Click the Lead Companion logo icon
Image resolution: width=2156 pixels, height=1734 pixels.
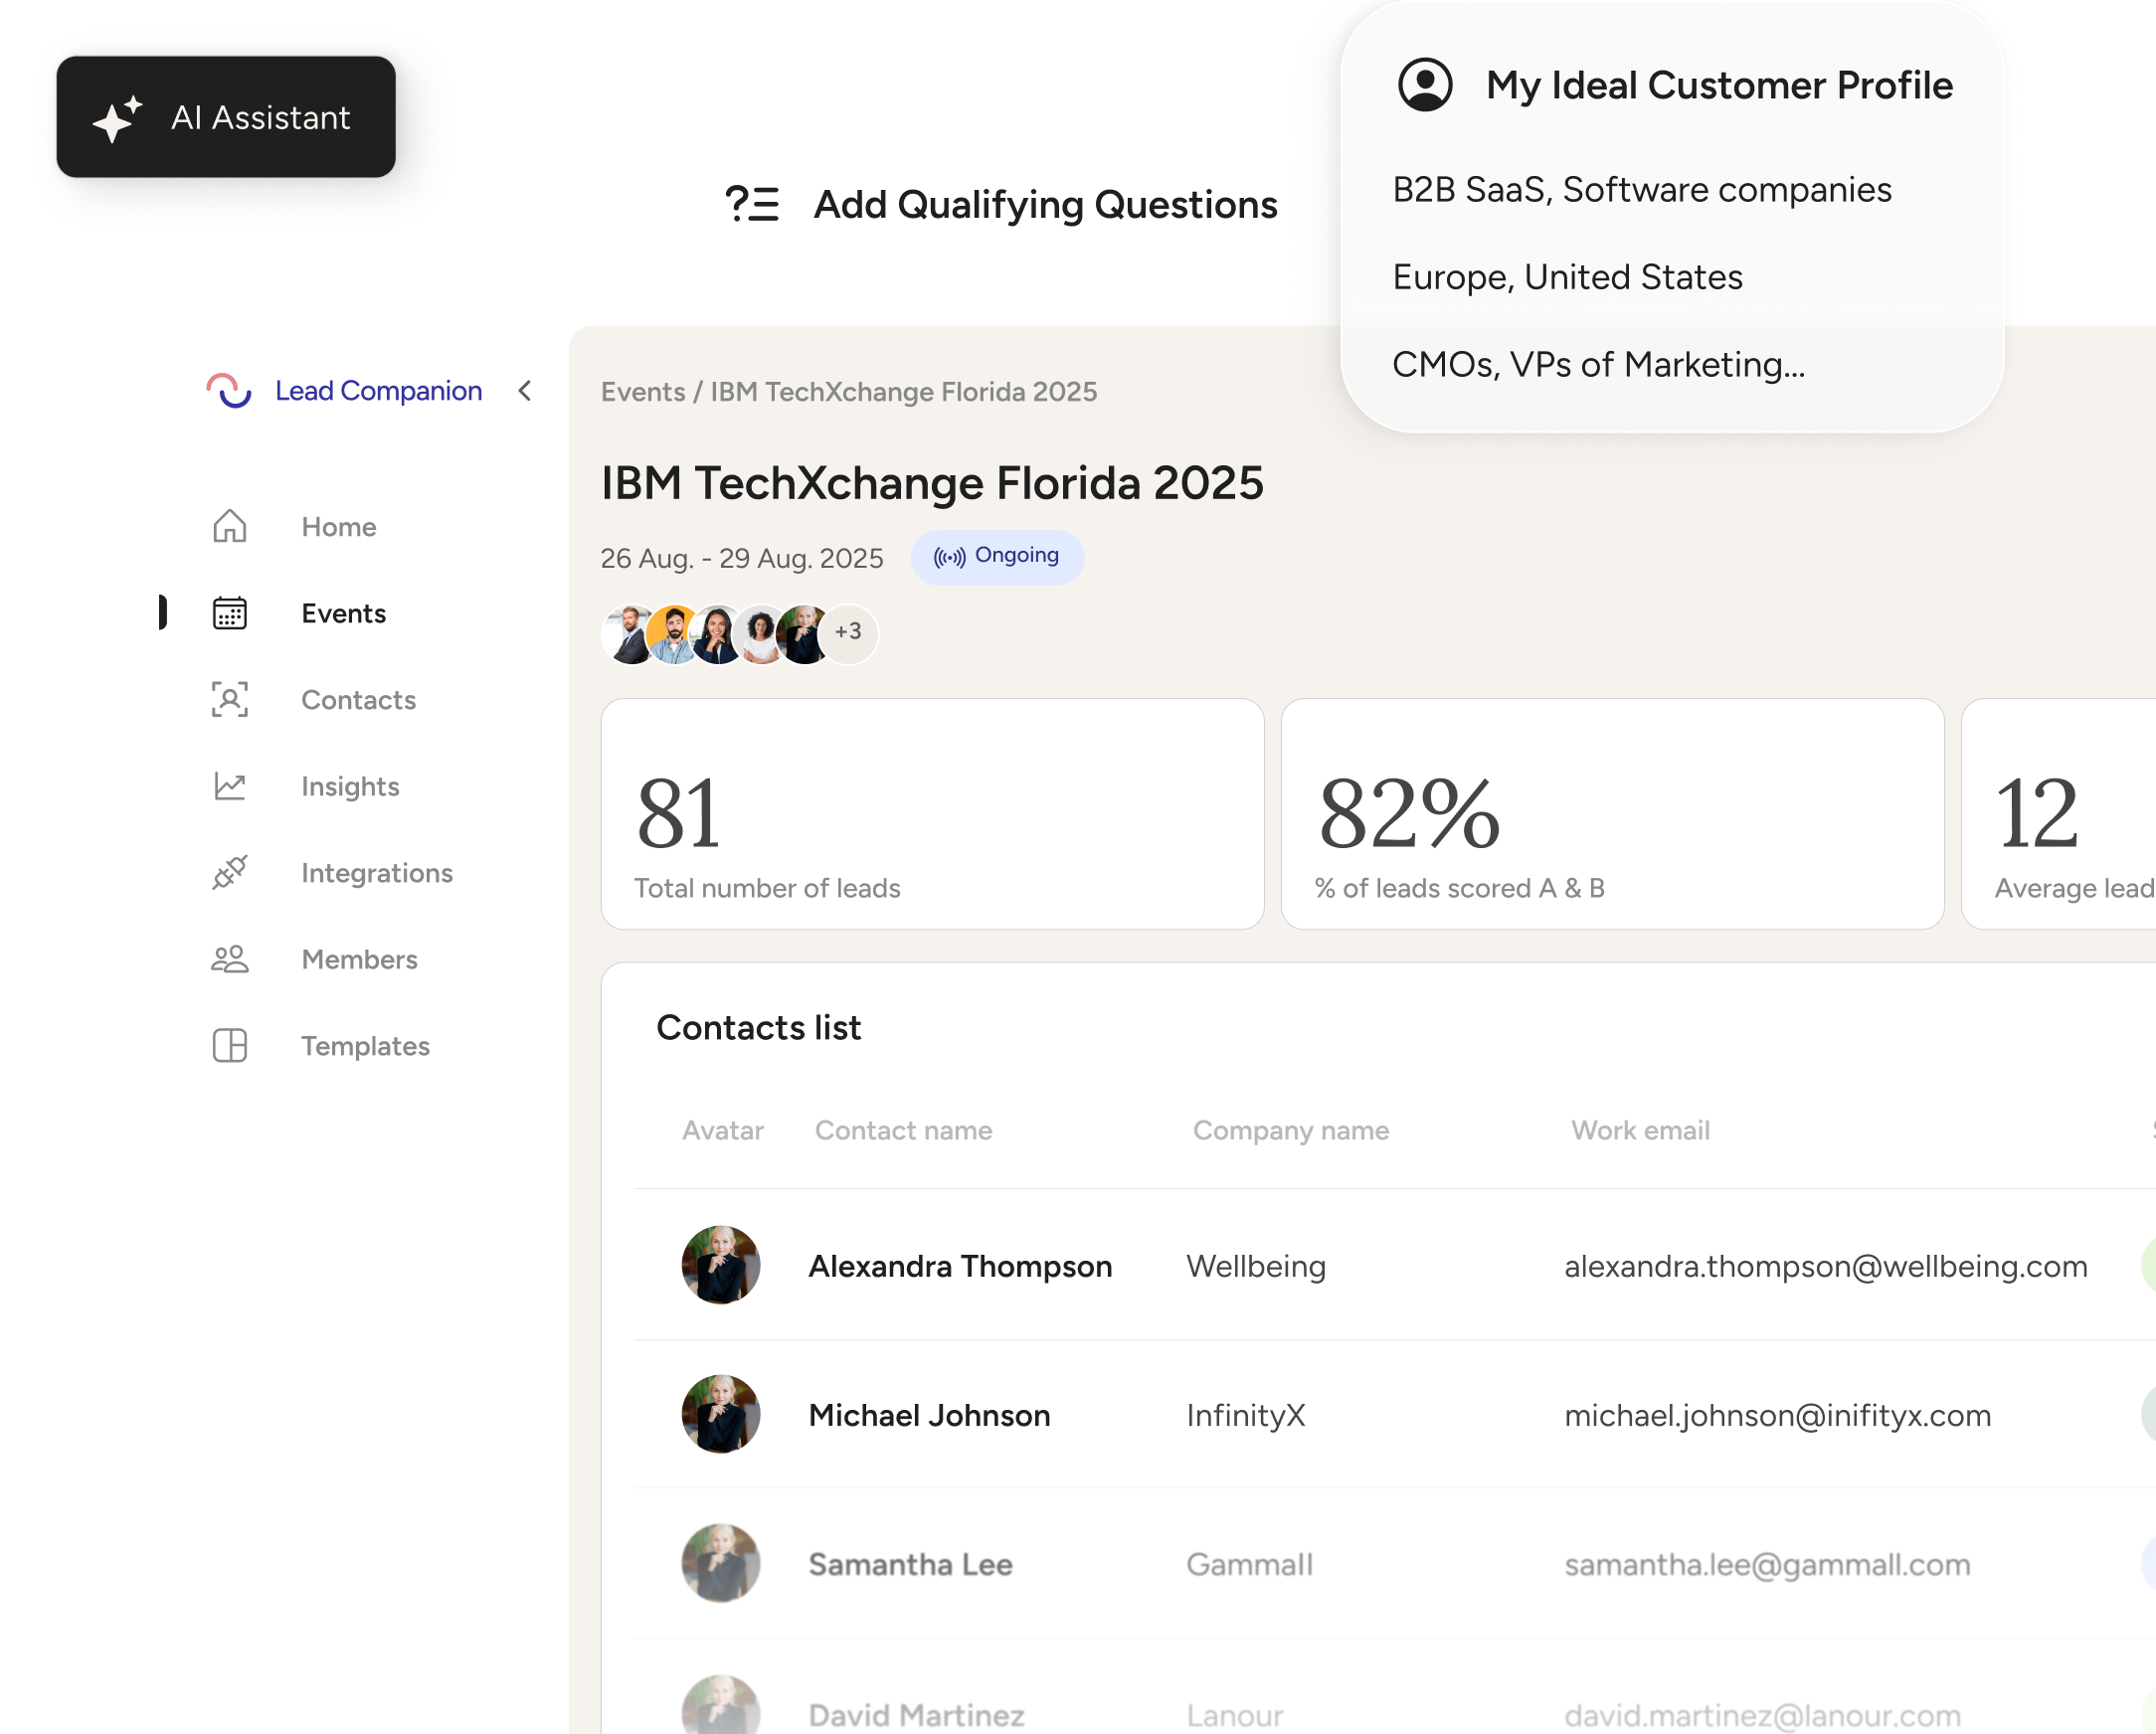click(x=230, y=392)
